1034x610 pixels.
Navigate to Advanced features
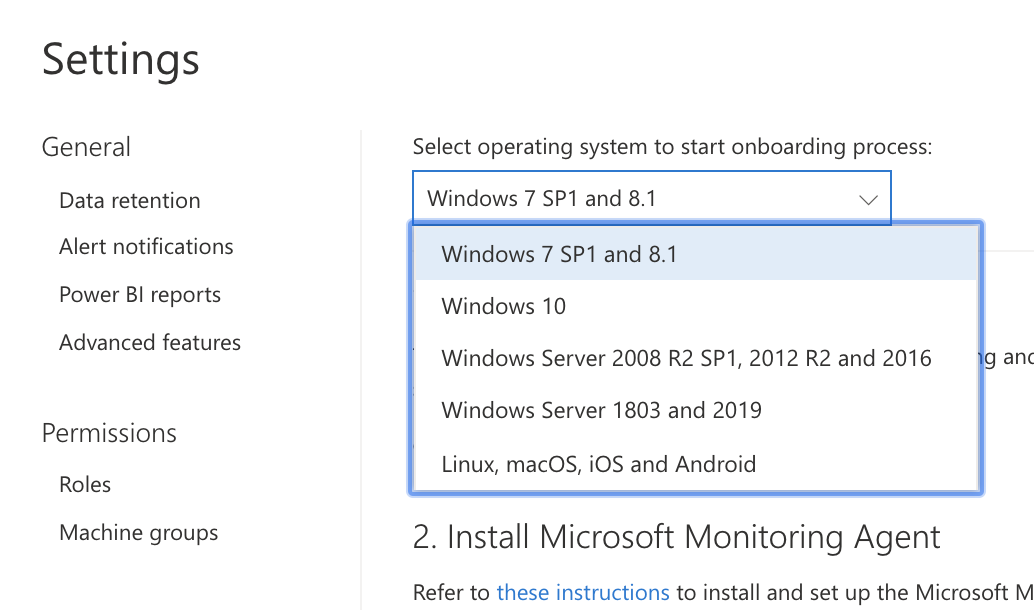[150, 342]
